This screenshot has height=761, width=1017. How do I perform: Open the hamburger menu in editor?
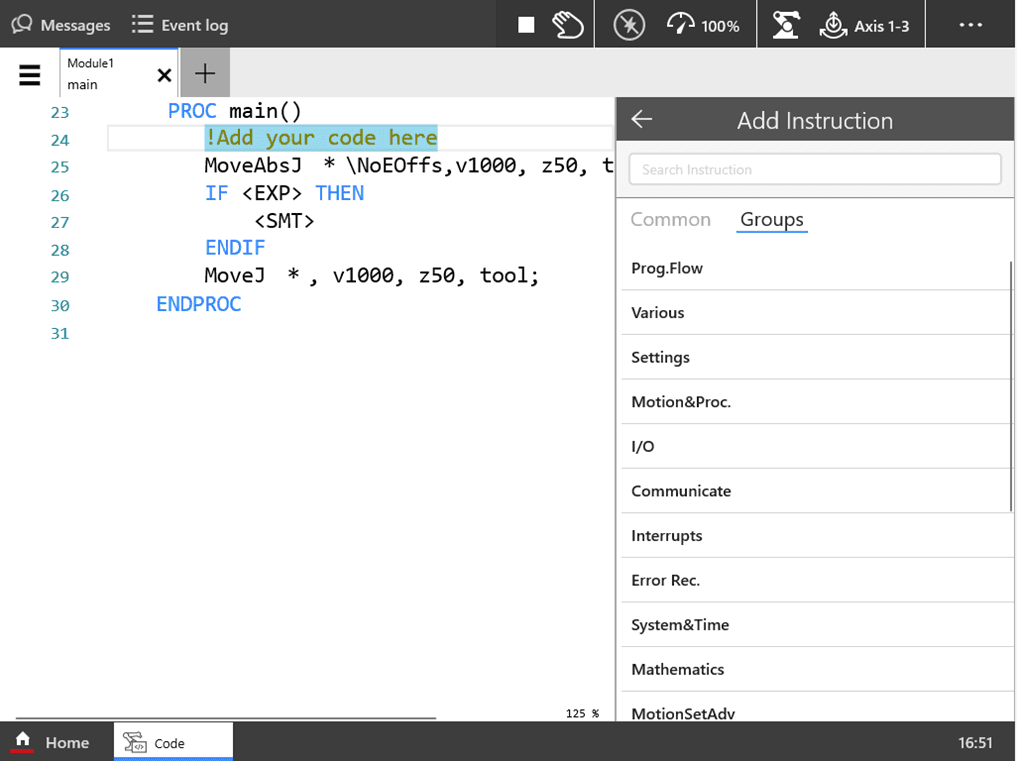29,75
